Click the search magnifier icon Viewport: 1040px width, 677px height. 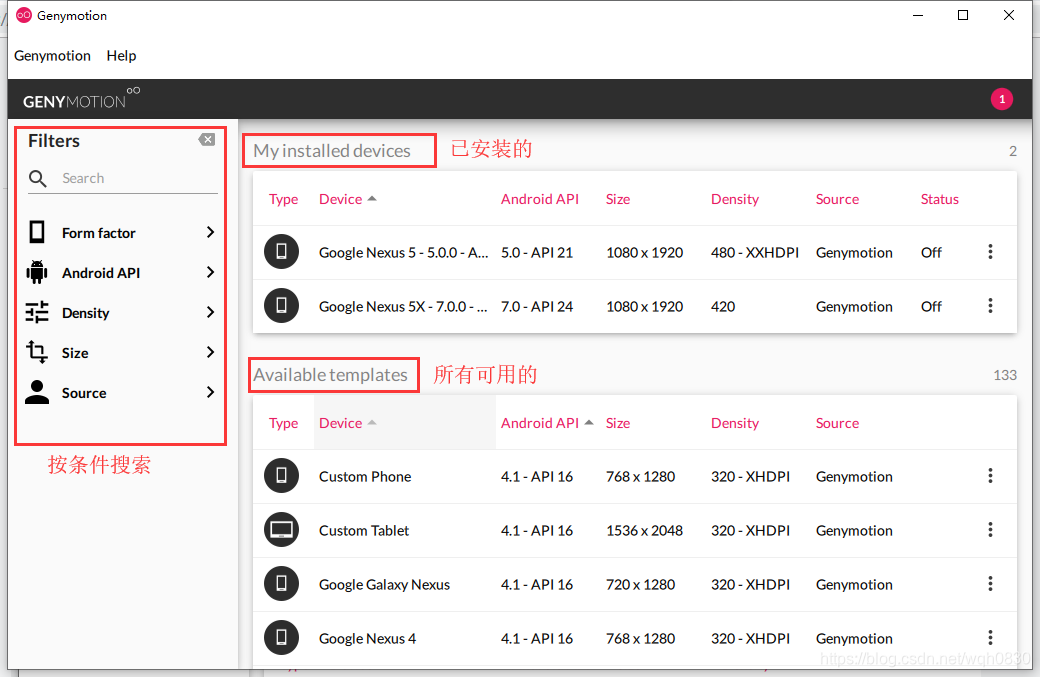pos(38,178)
